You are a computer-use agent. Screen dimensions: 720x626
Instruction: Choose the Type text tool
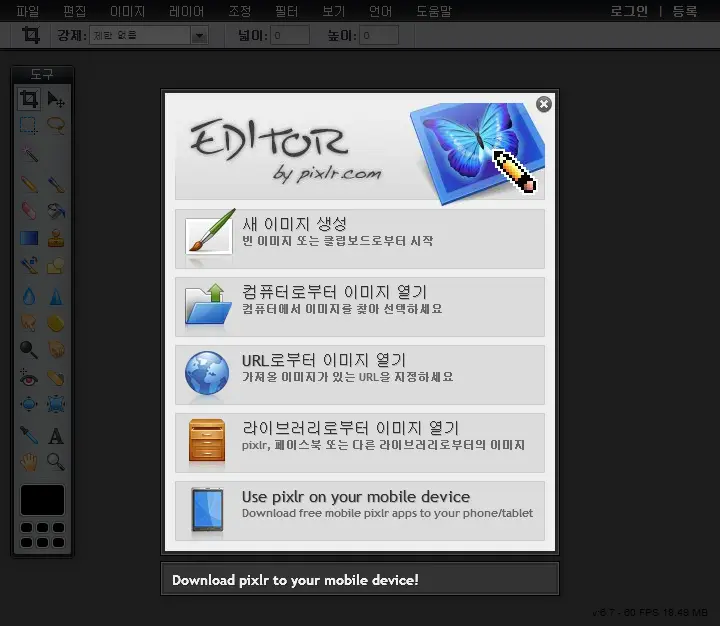coord(56,435)
